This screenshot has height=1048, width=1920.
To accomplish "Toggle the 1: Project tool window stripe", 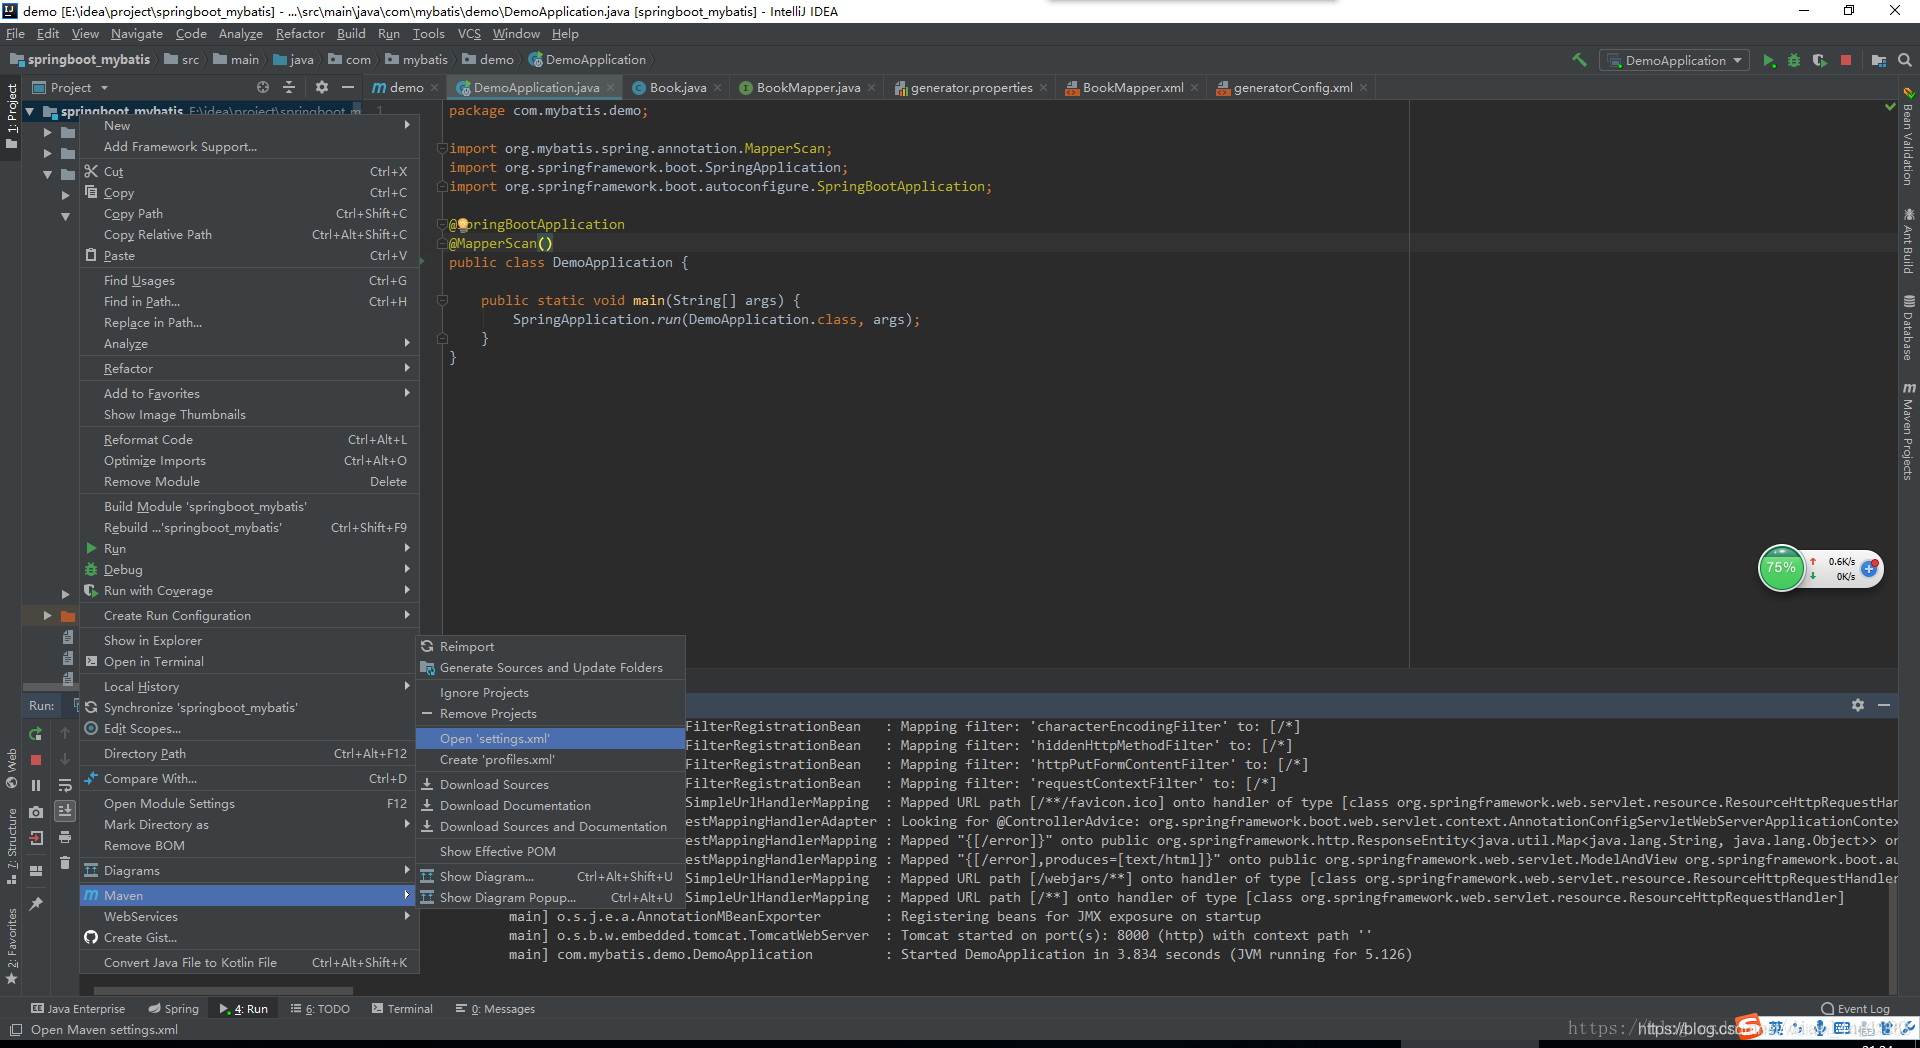I will [12, 116].
